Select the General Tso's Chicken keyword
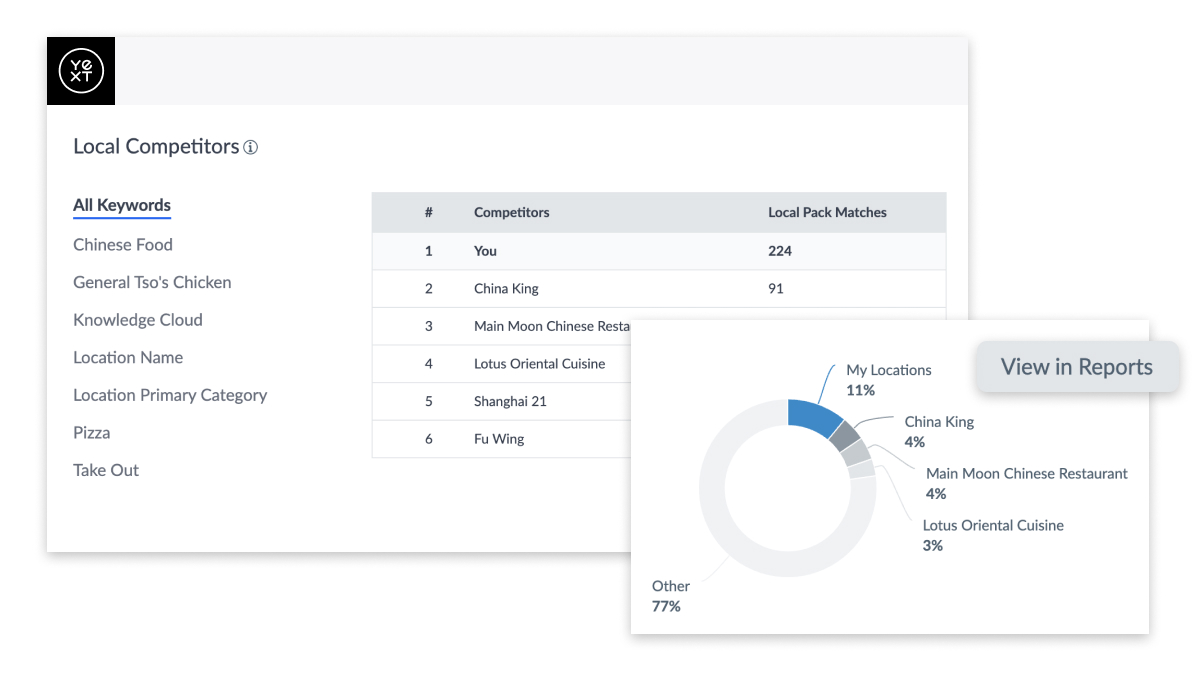This screenshot has height=675, width=1200. pos(152,283)
